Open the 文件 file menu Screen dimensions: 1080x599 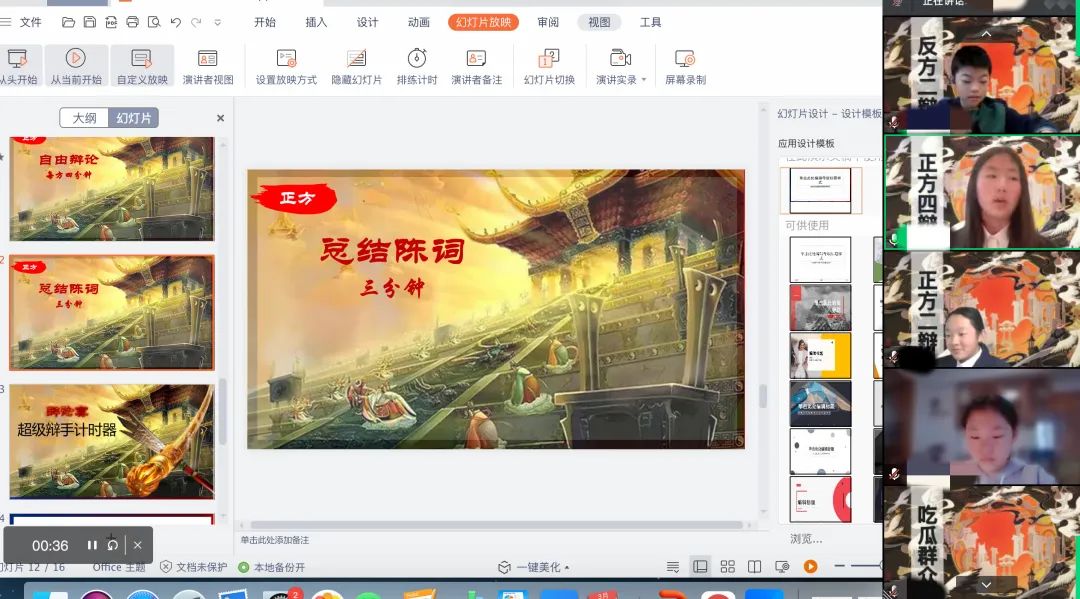(x=30, y=22)
